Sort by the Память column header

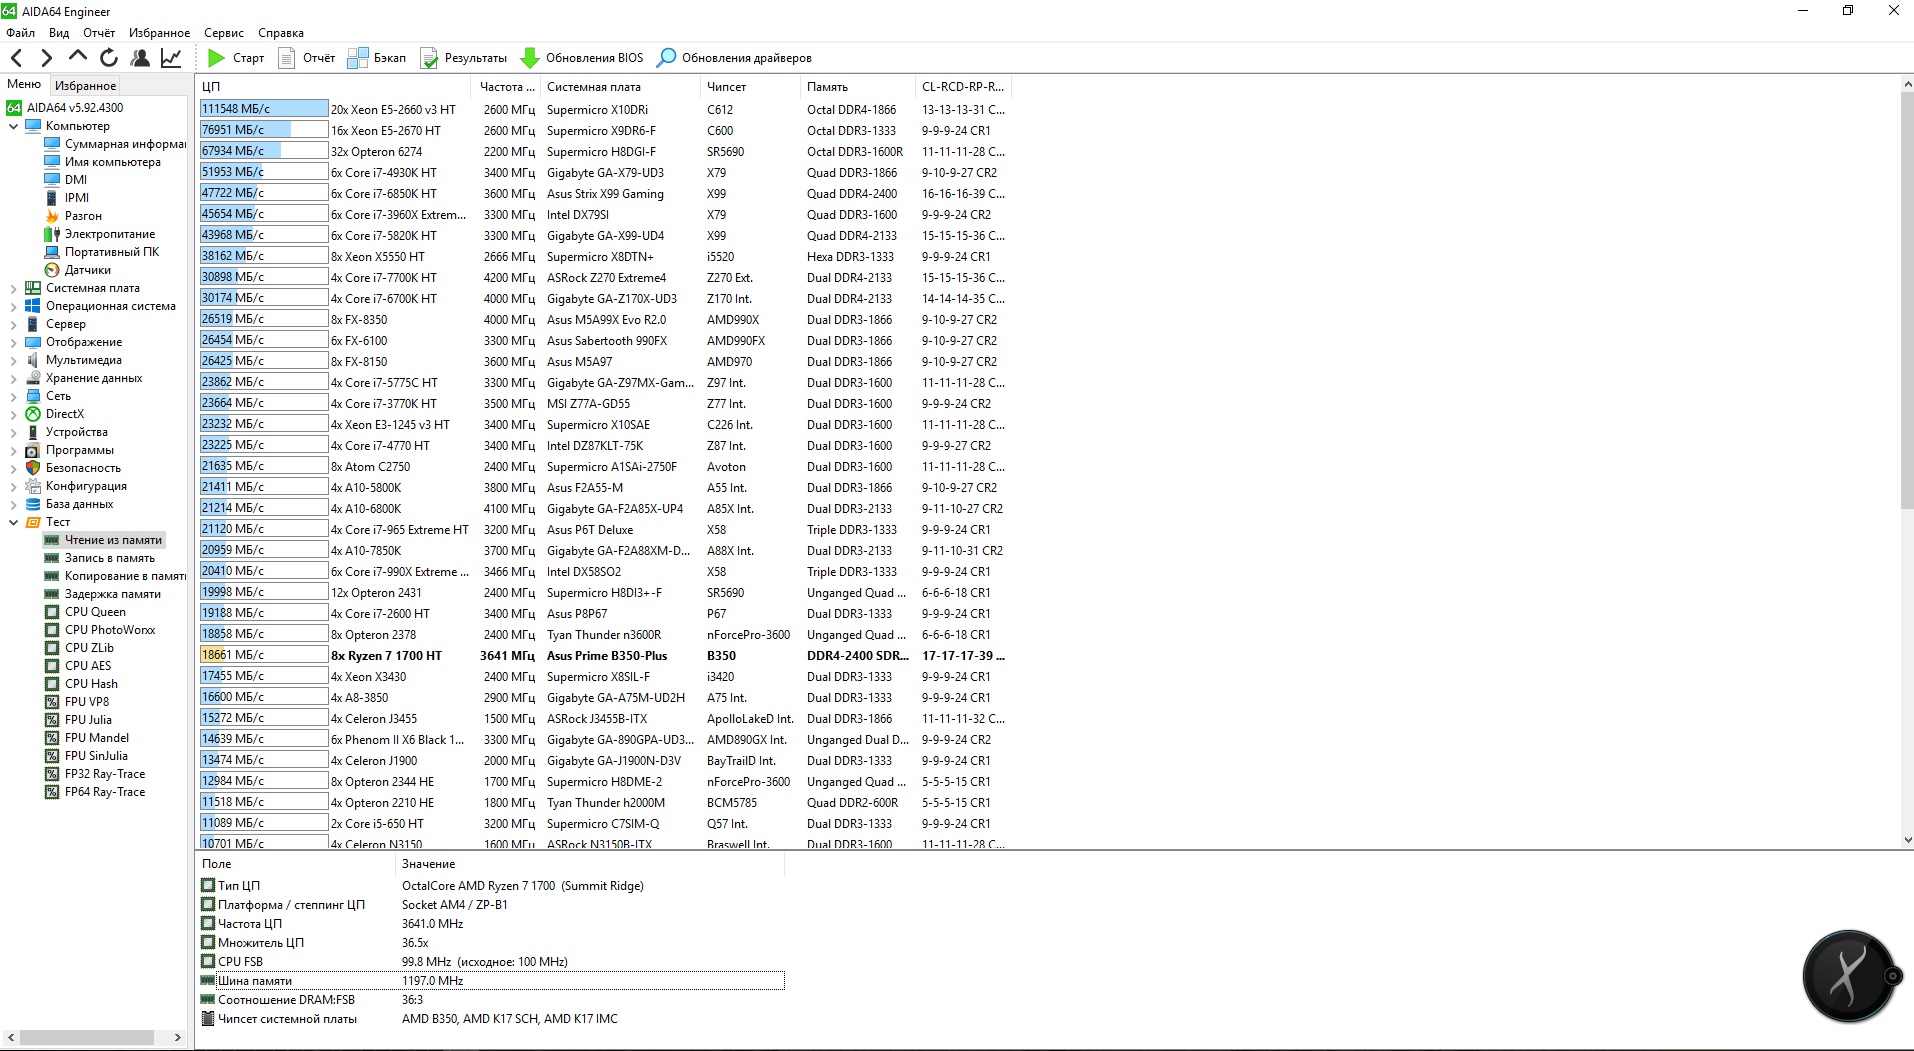(857, 87)
